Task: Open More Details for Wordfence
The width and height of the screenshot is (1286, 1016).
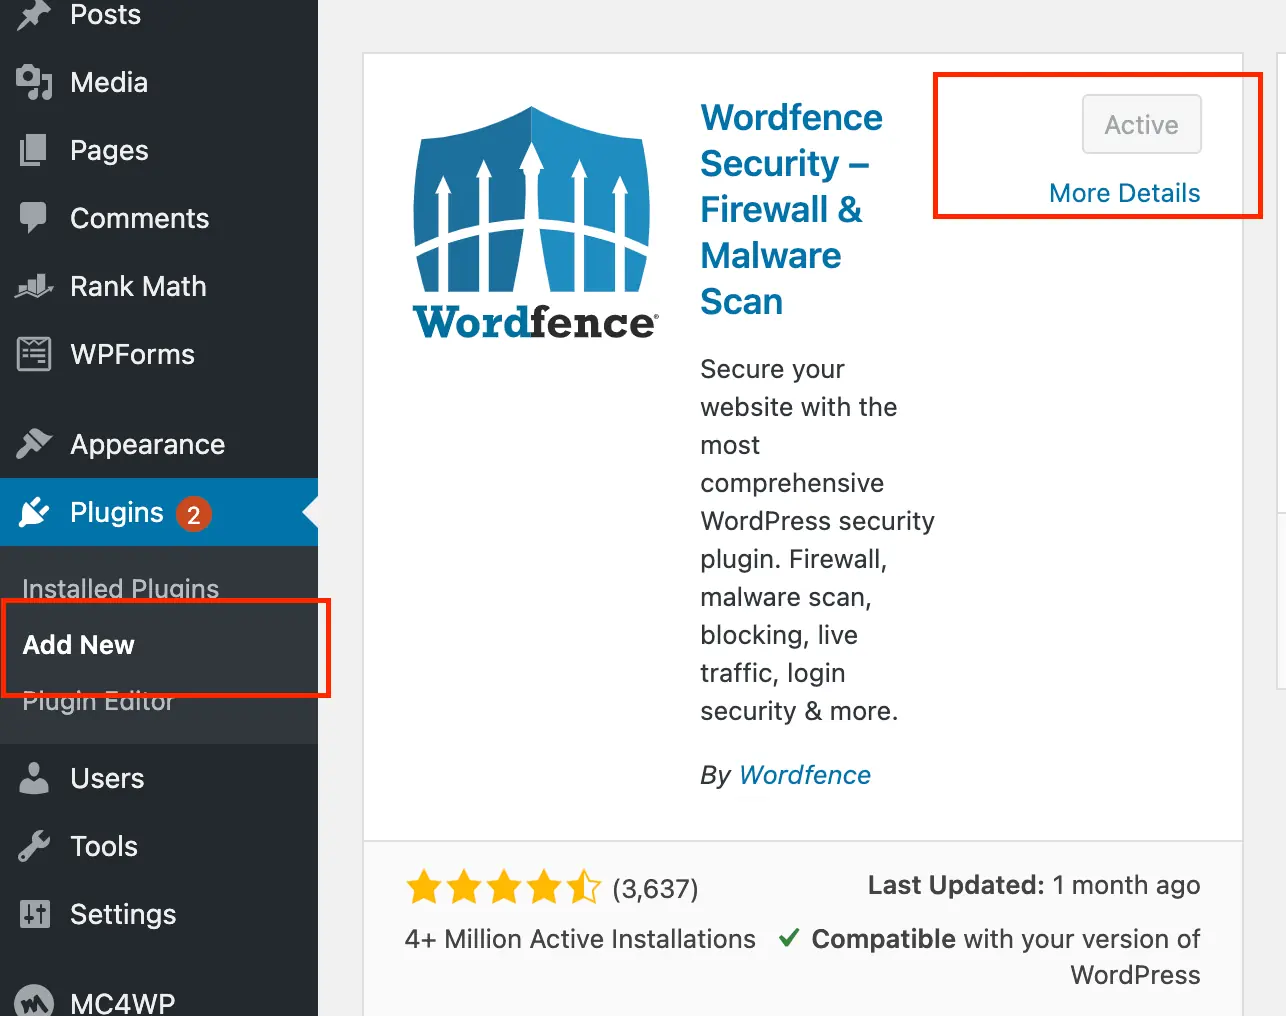Action: coord(1125,193)
